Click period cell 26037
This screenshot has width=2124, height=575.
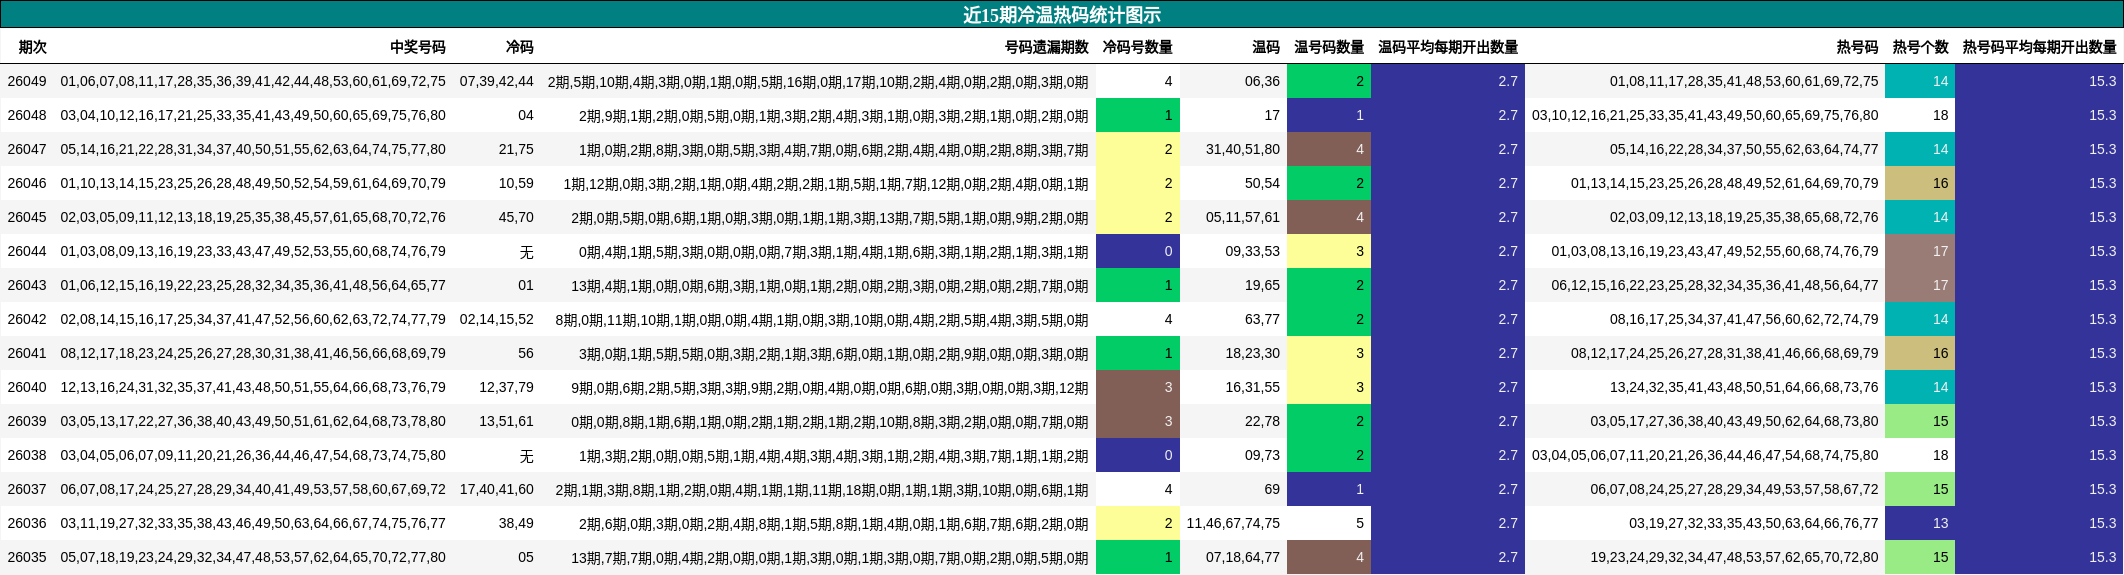coord(27,489)
